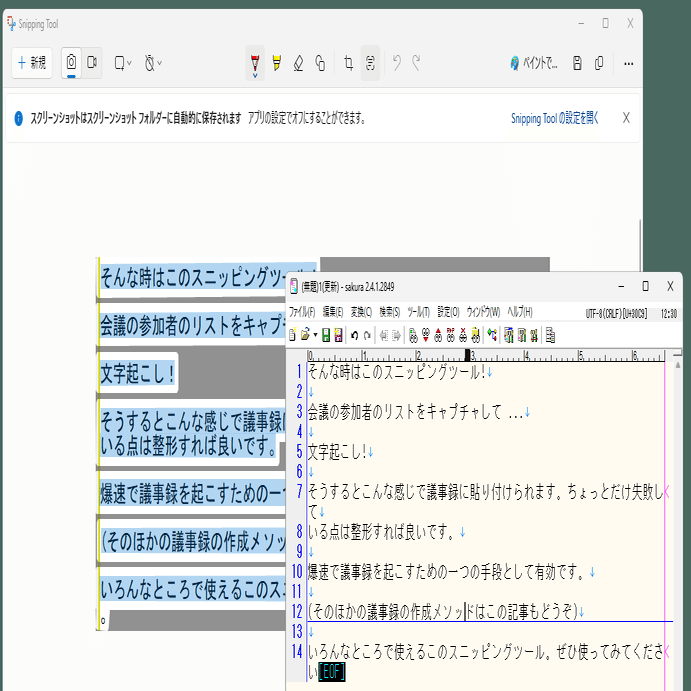
Task: Click the greyed jump-history forward arrow in sakura
Action: [x=396, y=335]
